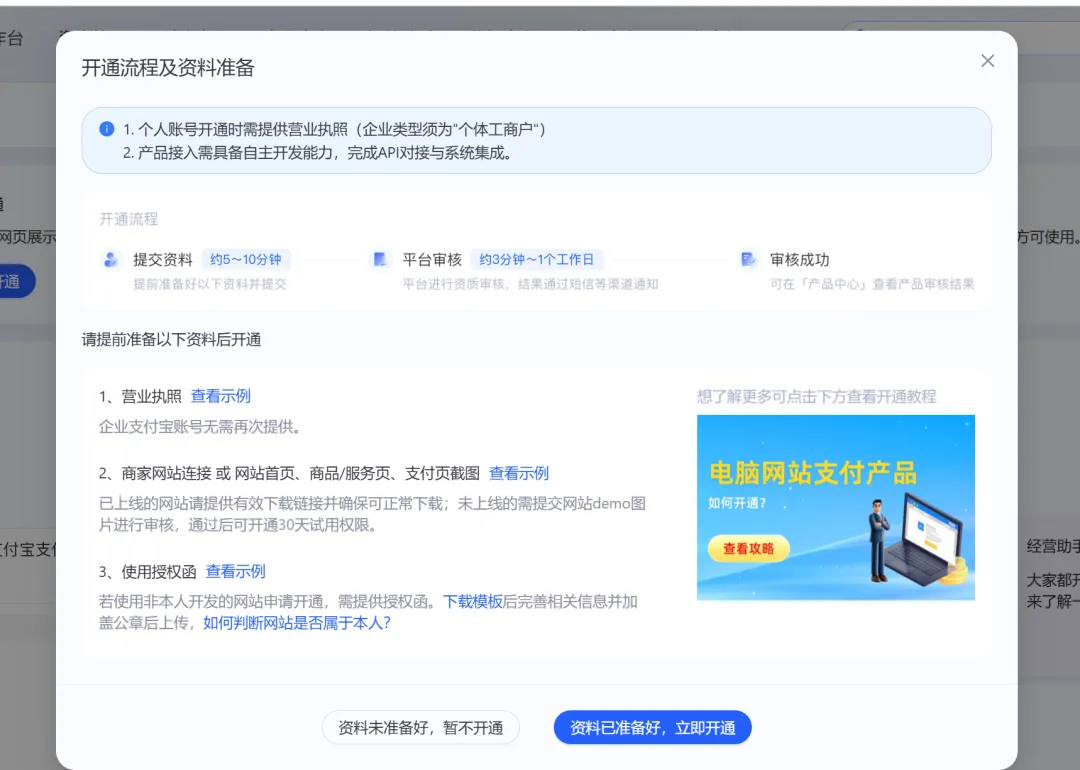This screenshot has height=770, width=1080.
Task: Click the 提交资料 step icon
Action: [x=111, y=260]
